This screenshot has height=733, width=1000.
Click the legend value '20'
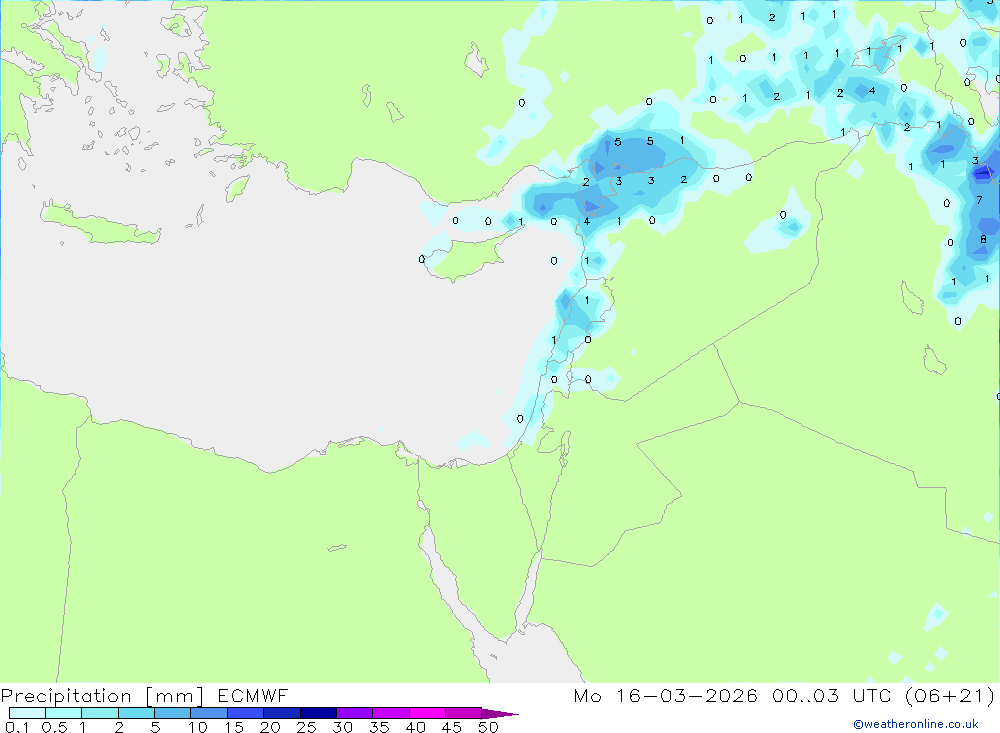coord(270,727)
